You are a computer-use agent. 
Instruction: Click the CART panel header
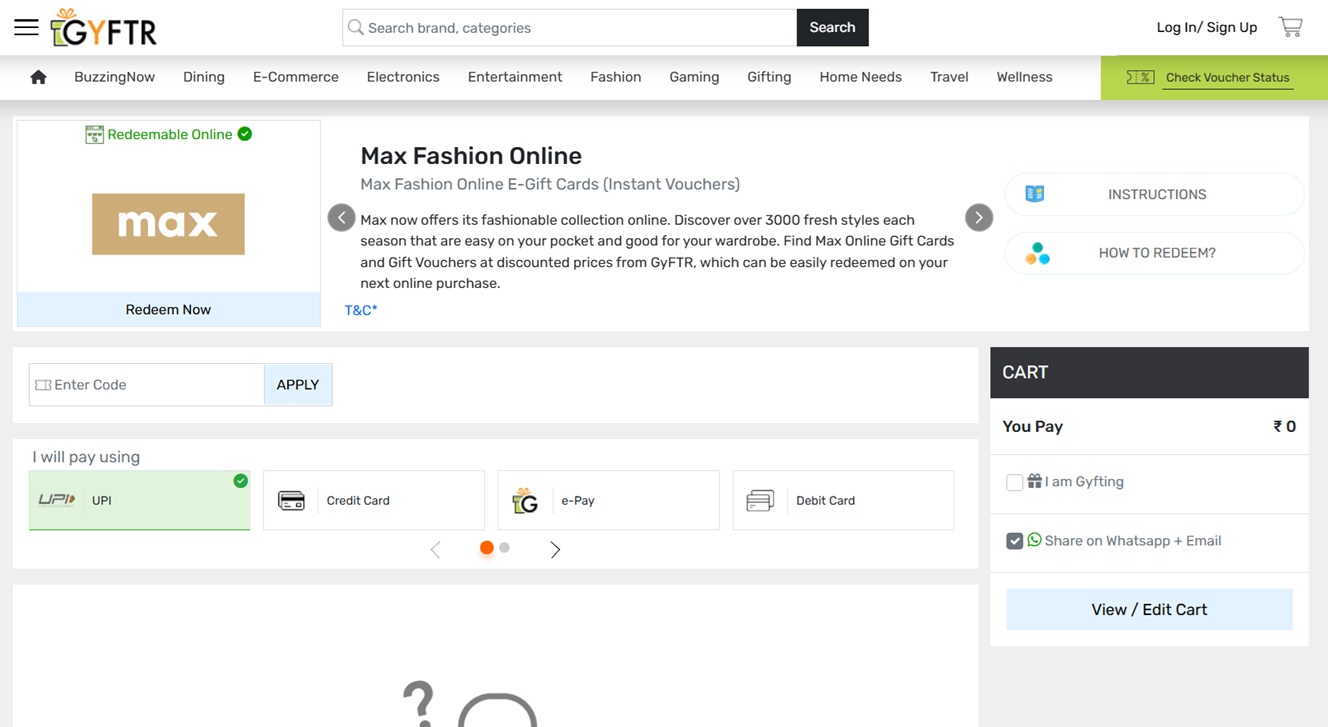(x=1149, y=372)
